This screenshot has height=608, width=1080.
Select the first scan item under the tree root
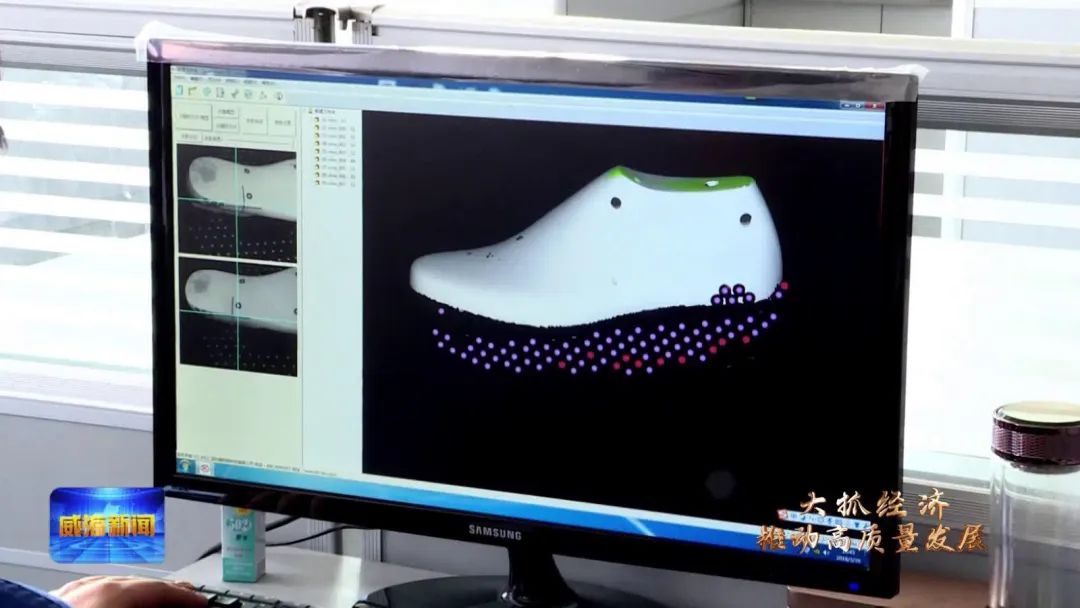pos(331,120)
